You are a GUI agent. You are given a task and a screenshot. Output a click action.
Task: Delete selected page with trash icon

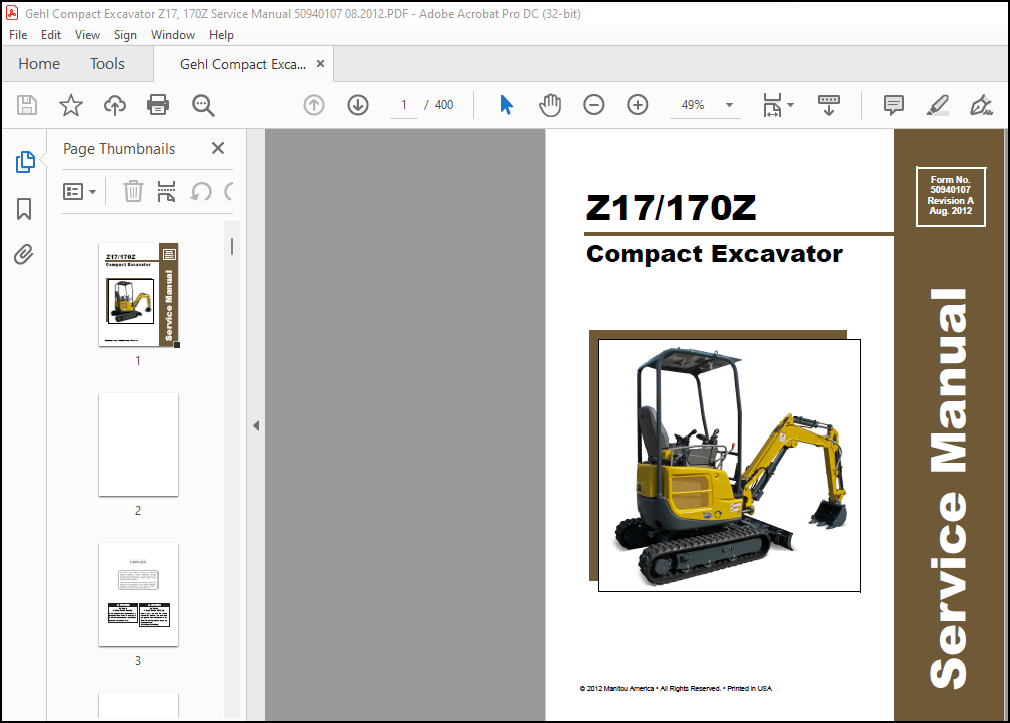133,191
